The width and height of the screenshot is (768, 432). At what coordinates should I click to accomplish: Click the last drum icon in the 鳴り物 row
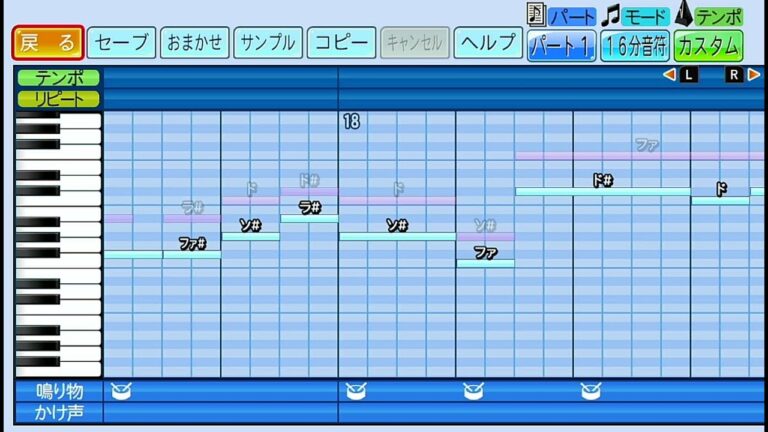coord(590,390)
